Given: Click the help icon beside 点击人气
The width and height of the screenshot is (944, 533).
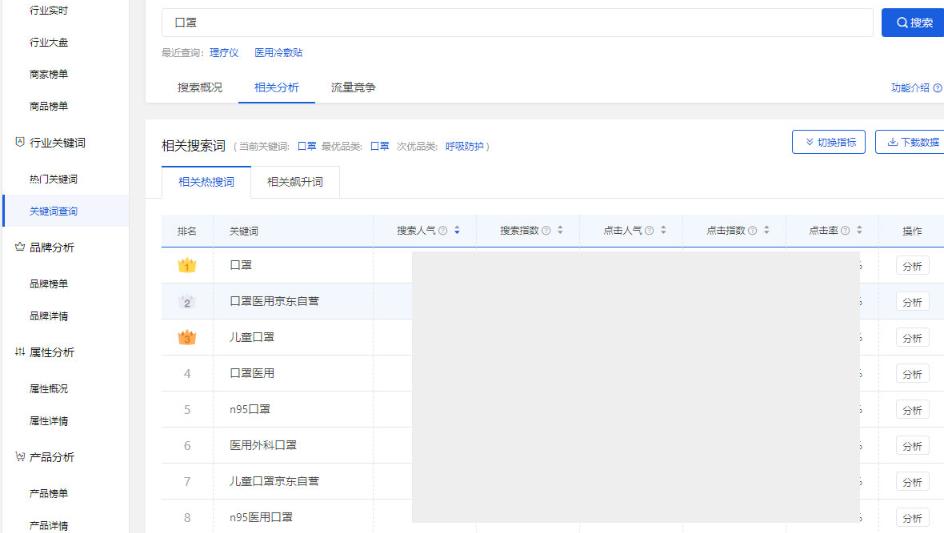Looking at the screenshot, I should point(649,231).
